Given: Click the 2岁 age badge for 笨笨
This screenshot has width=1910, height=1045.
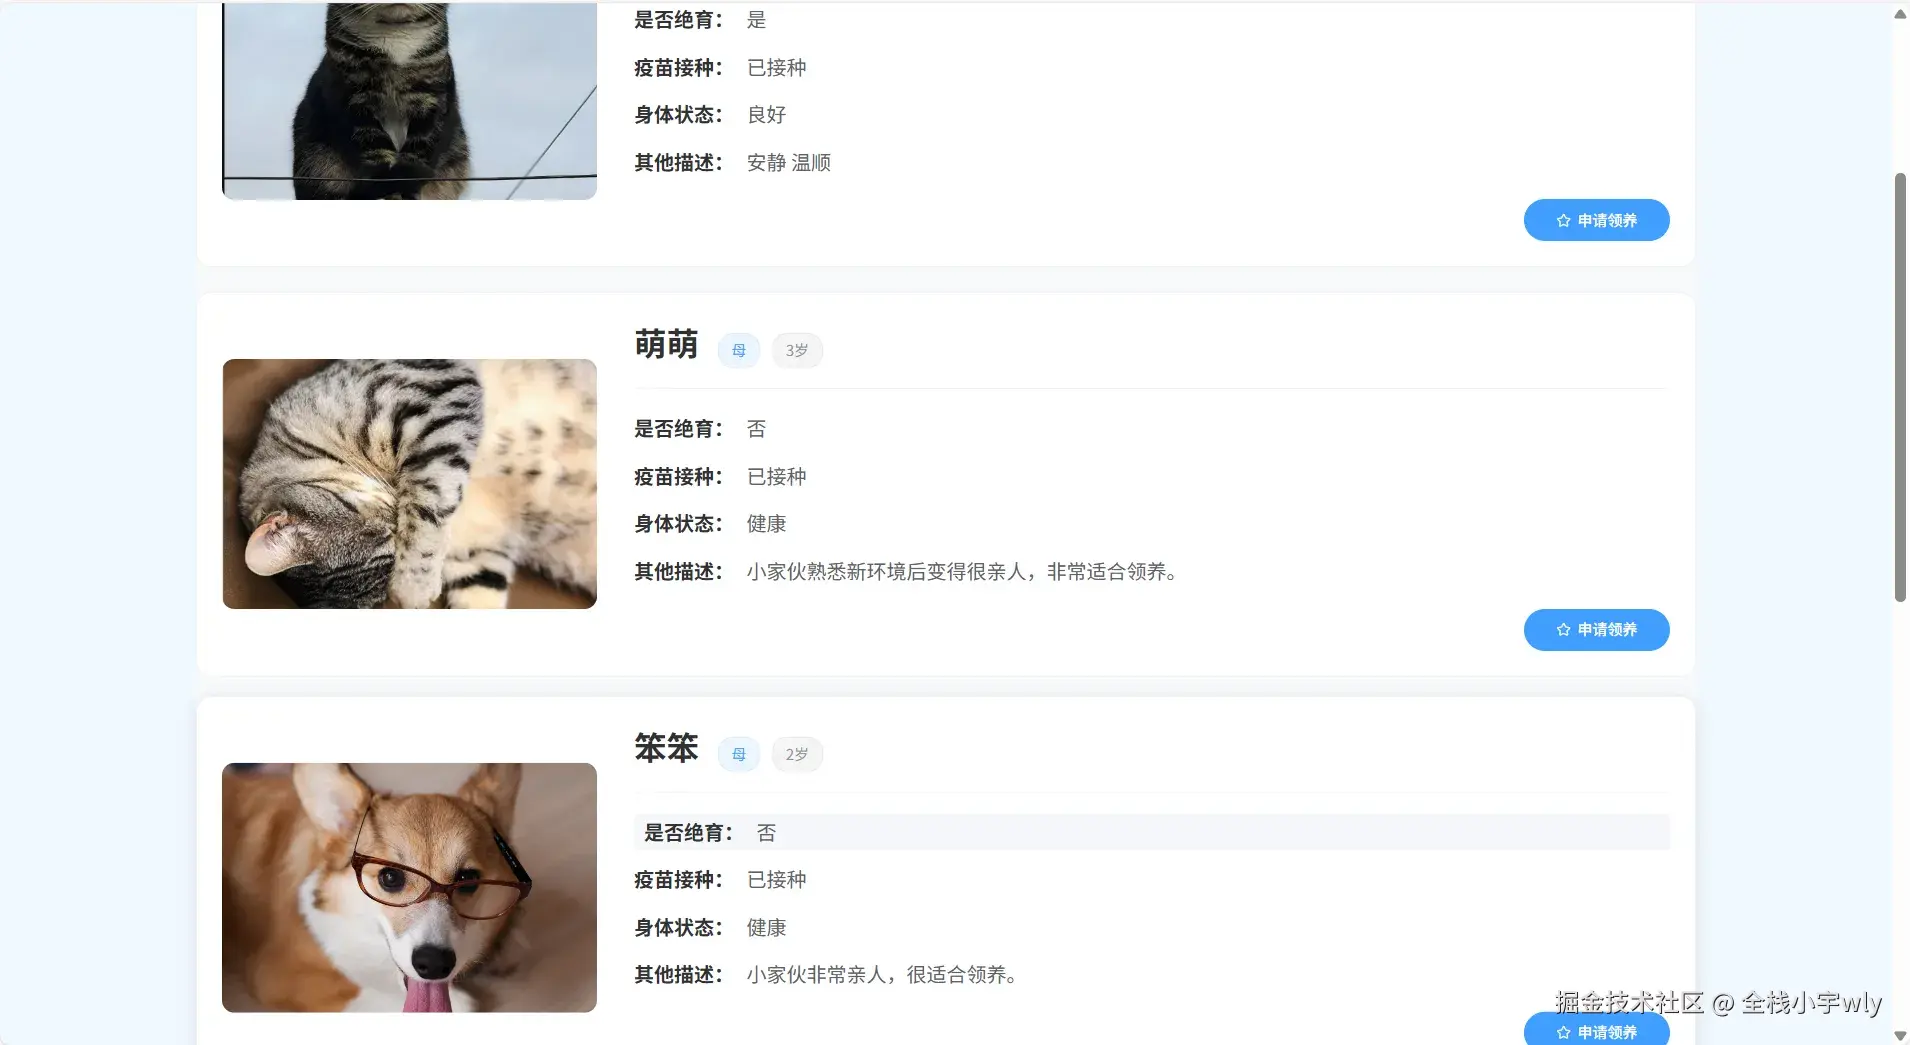Looking at the screenshot, I should 797,754.
